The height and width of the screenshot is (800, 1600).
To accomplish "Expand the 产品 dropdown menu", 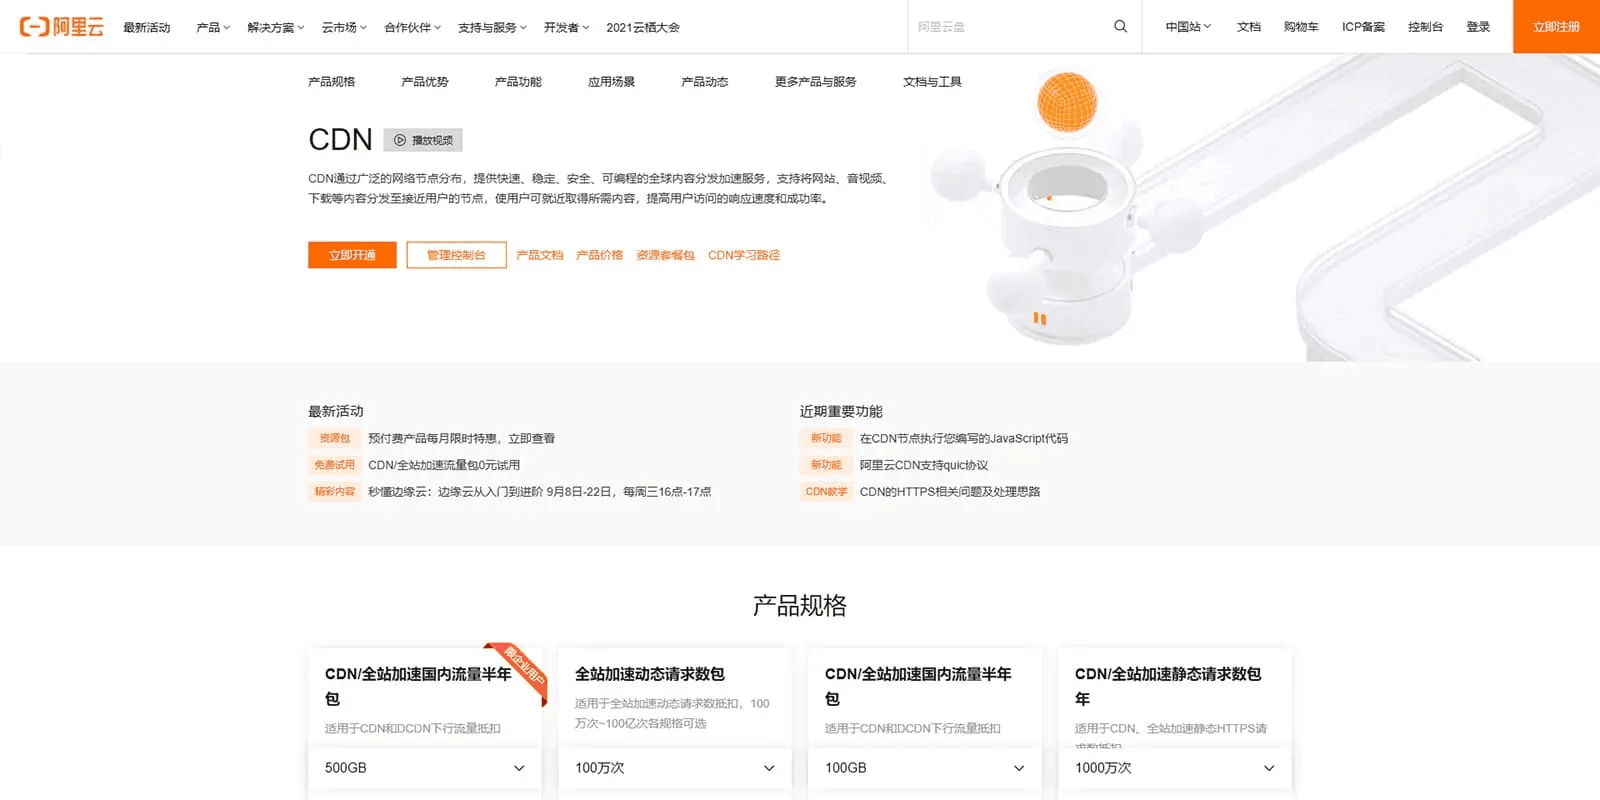I will click(213, 27).
